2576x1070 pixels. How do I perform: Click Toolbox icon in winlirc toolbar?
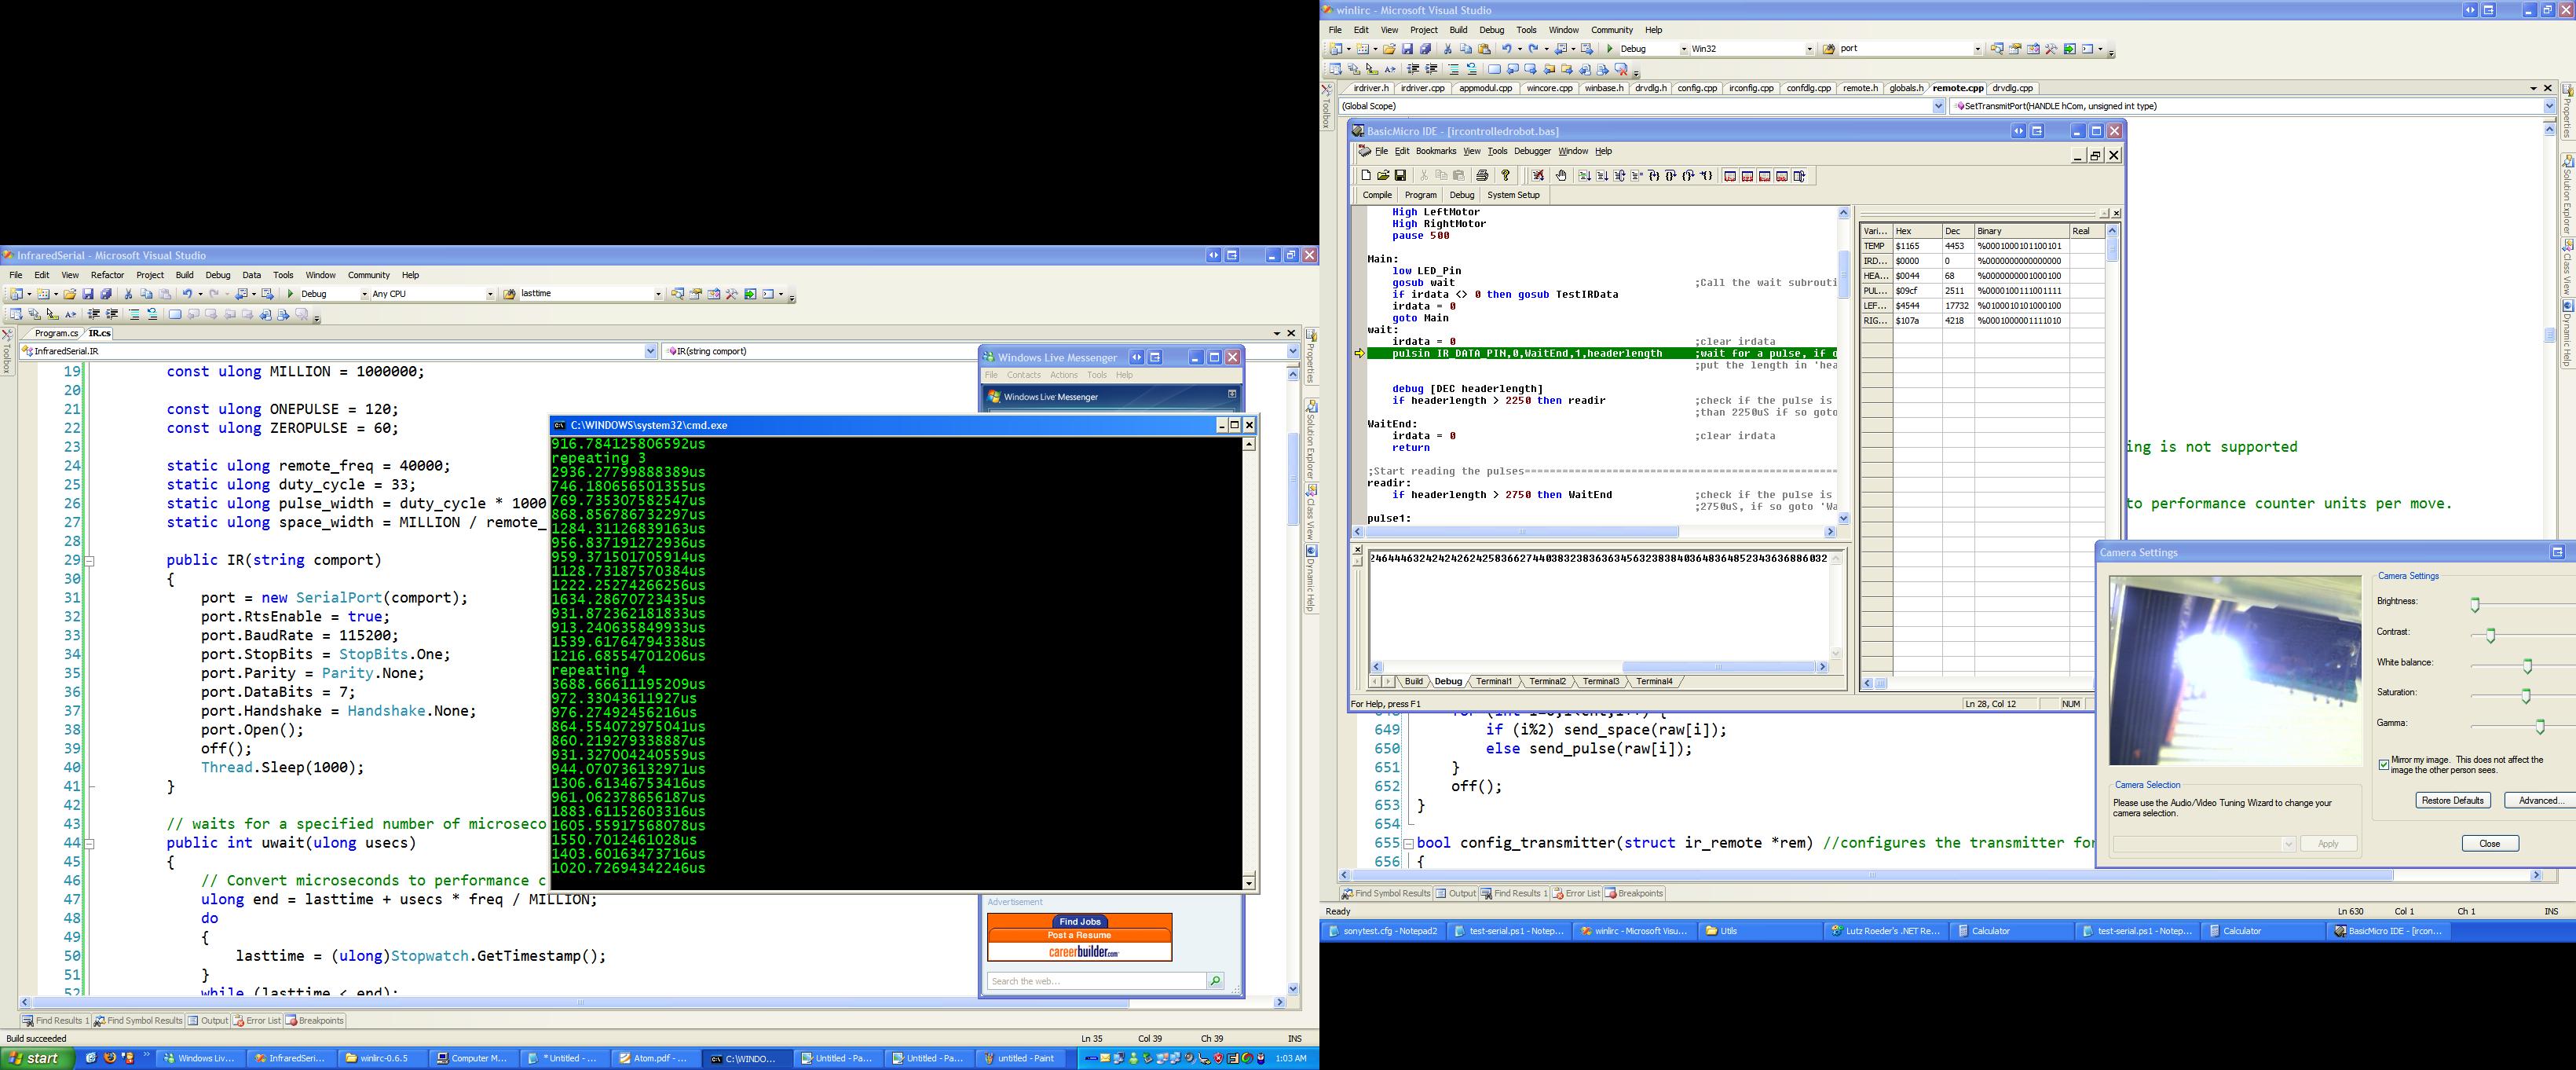click(x=2051, y=49)
